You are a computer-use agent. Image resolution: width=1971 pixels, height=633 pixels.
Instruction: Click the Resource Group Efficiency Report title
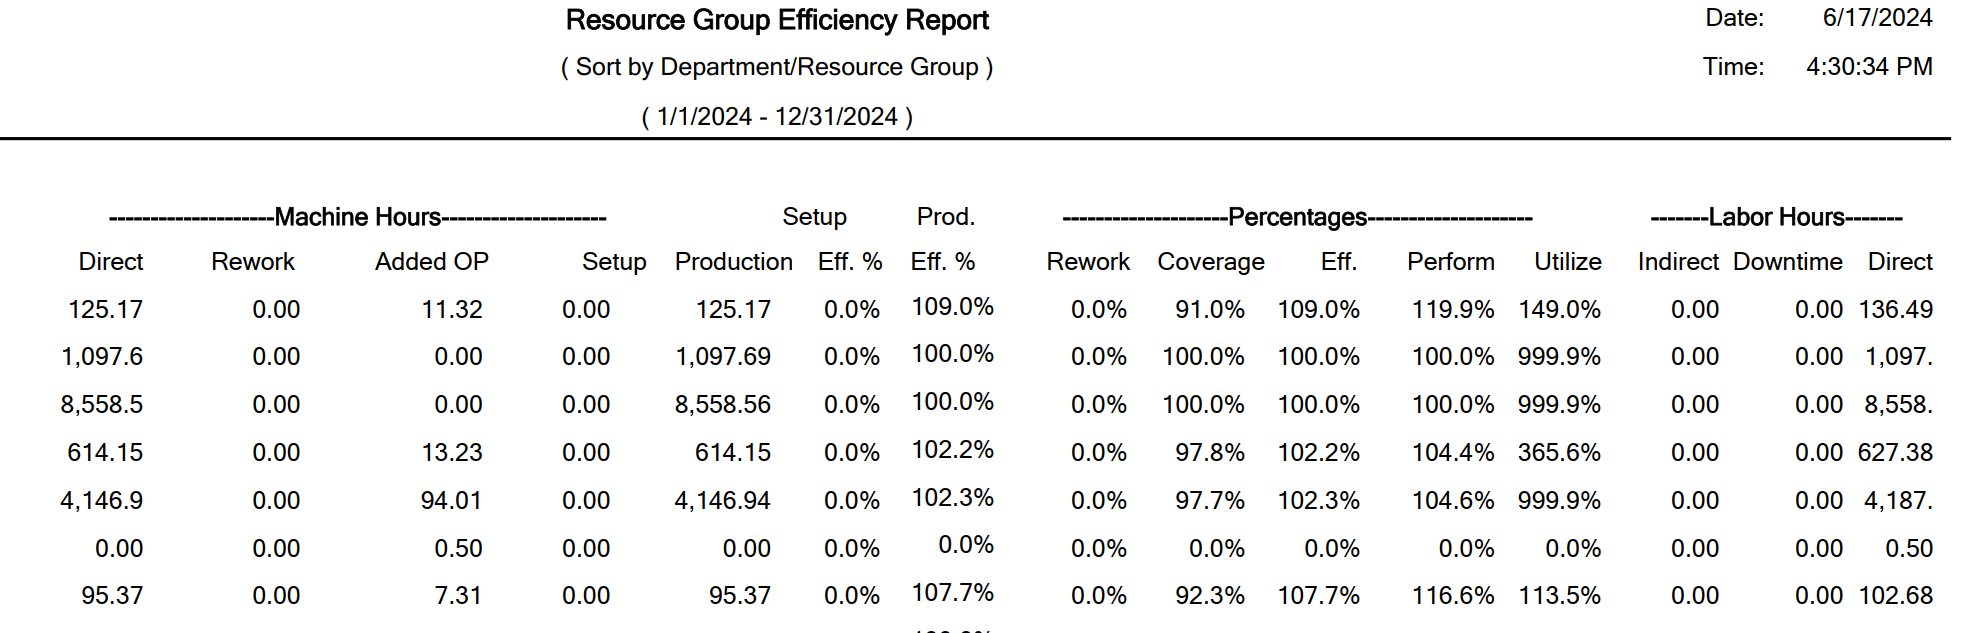tap(777, 20)
